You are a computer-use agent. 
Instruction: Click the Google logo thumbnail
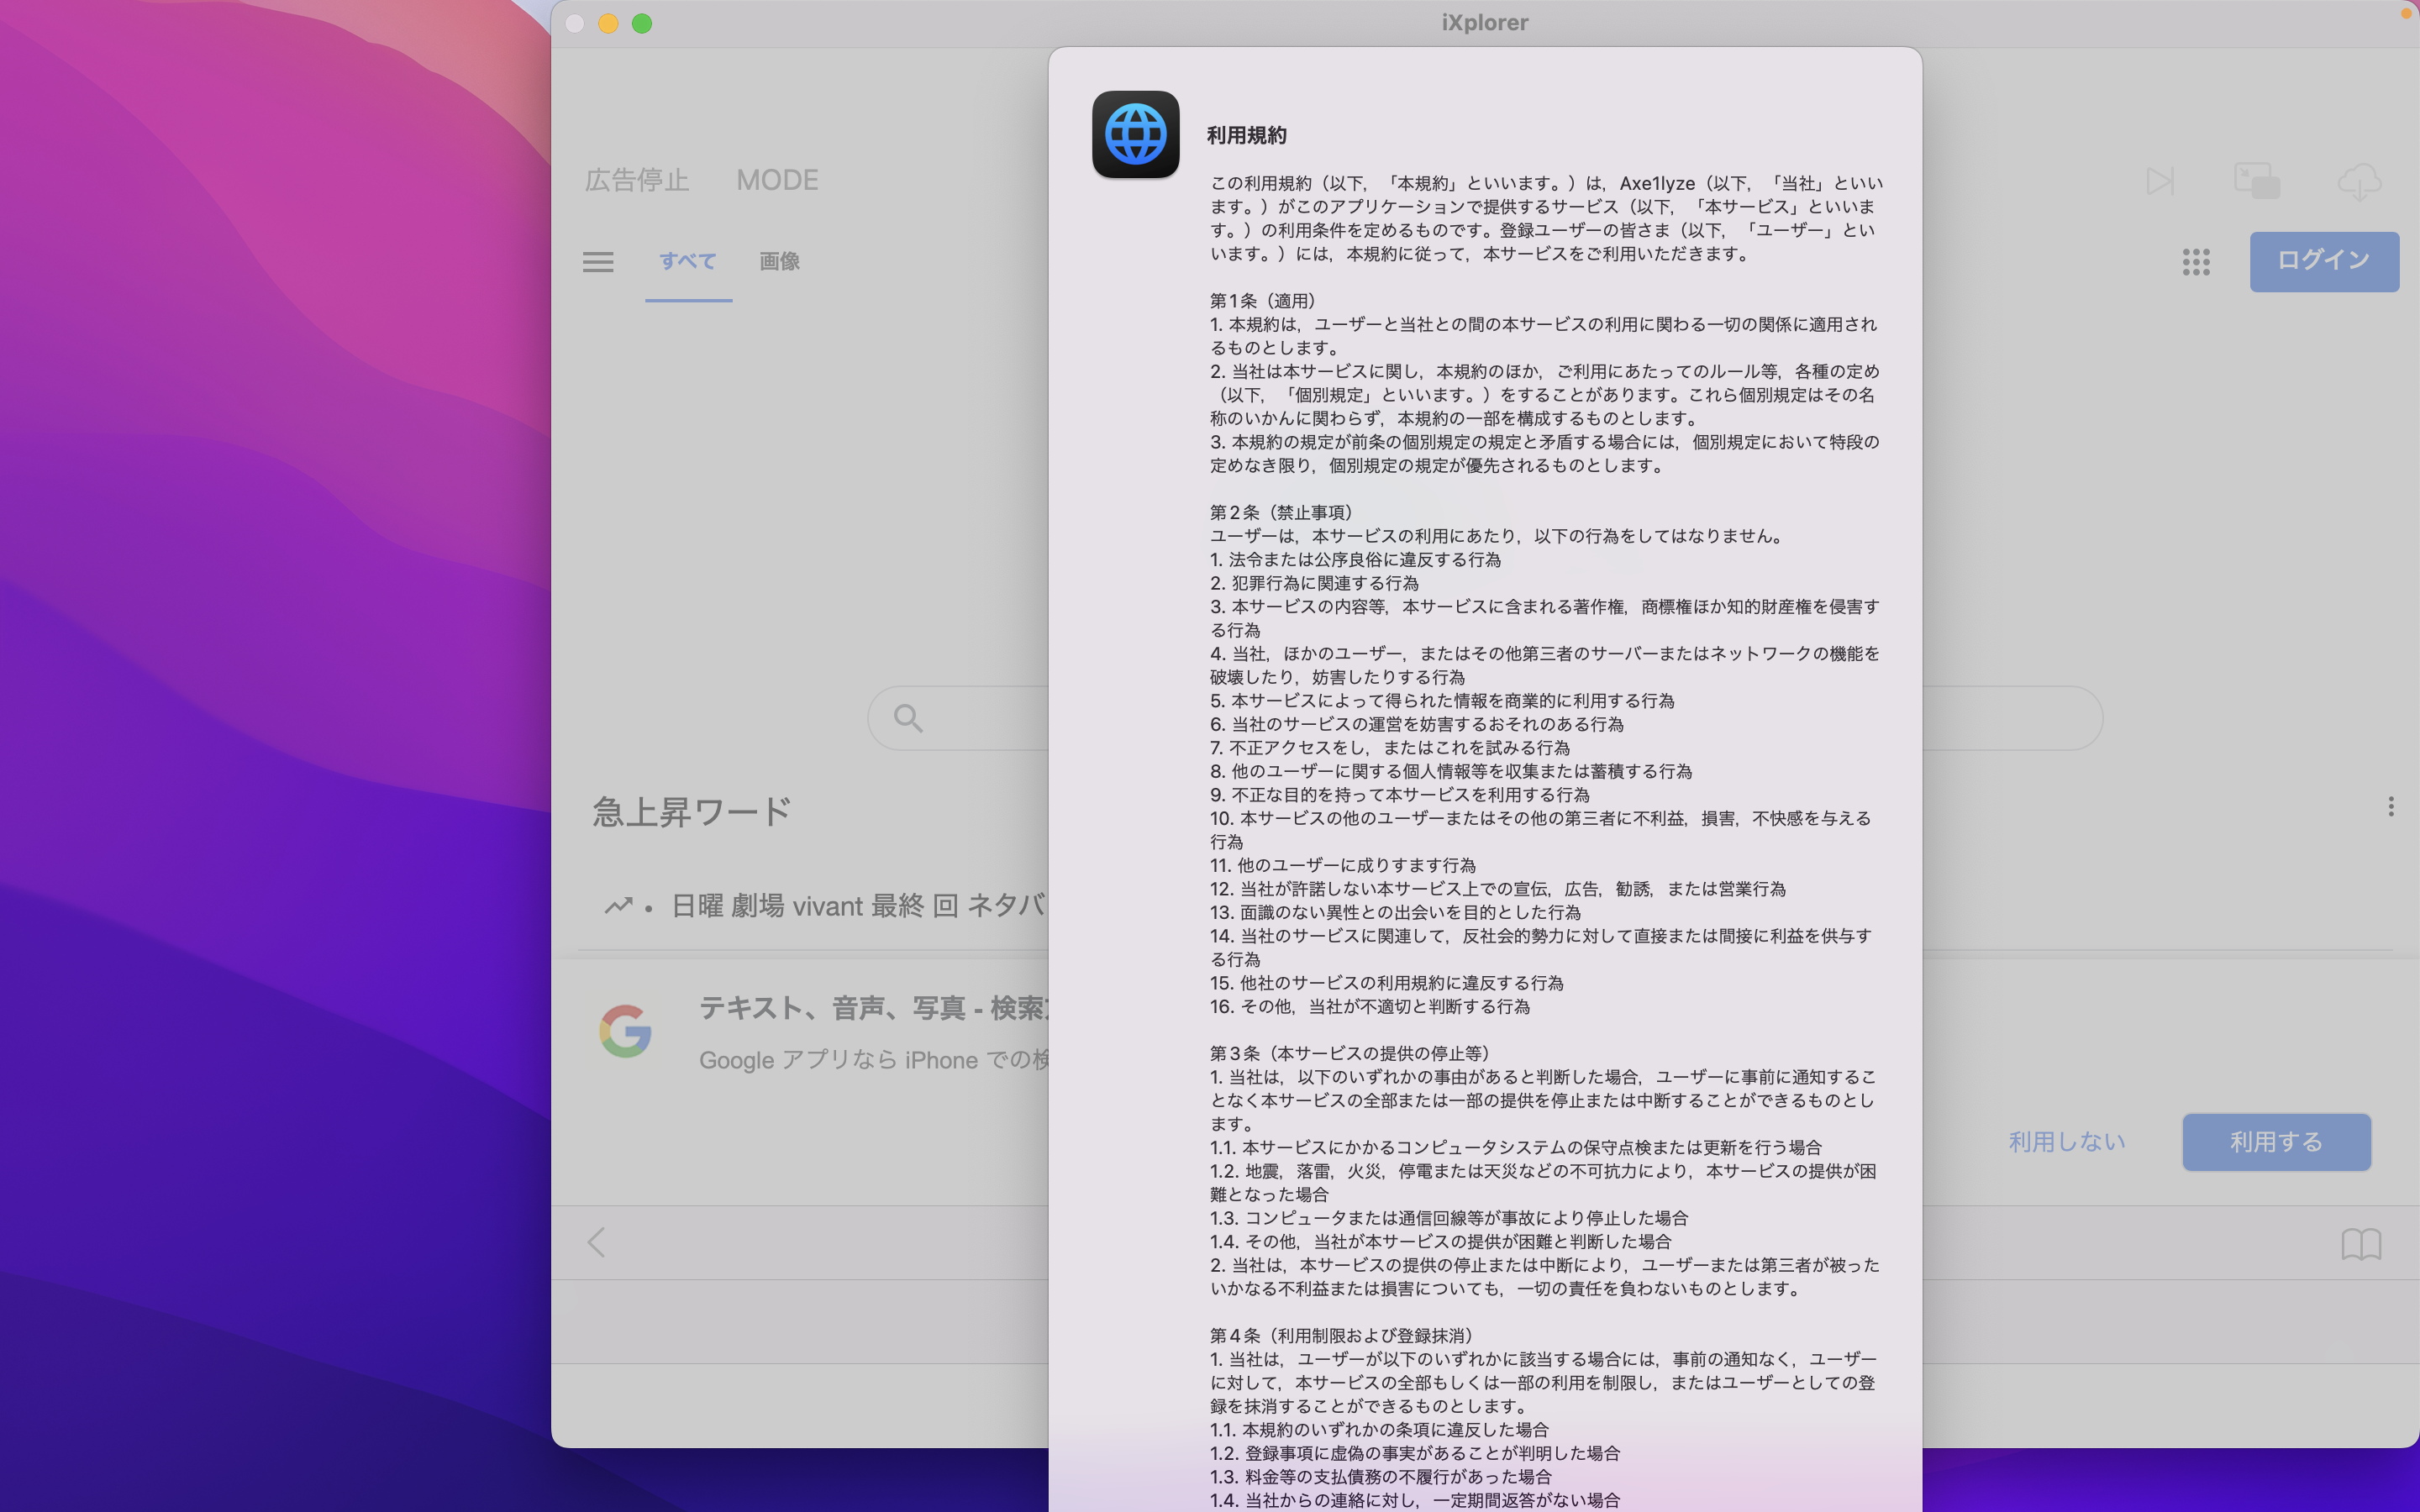[626, 1031]
